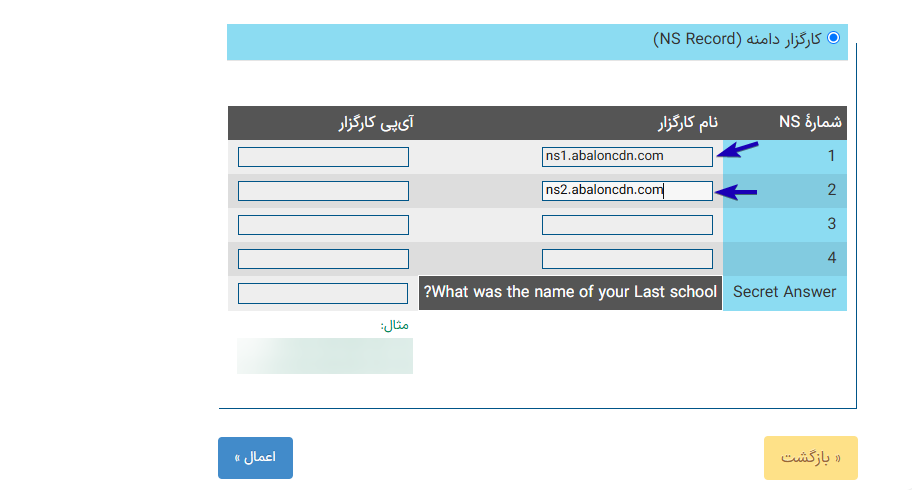
Task: Click the blurred example image under مثال
Action: pyautogui.click(x=325, y=356)
